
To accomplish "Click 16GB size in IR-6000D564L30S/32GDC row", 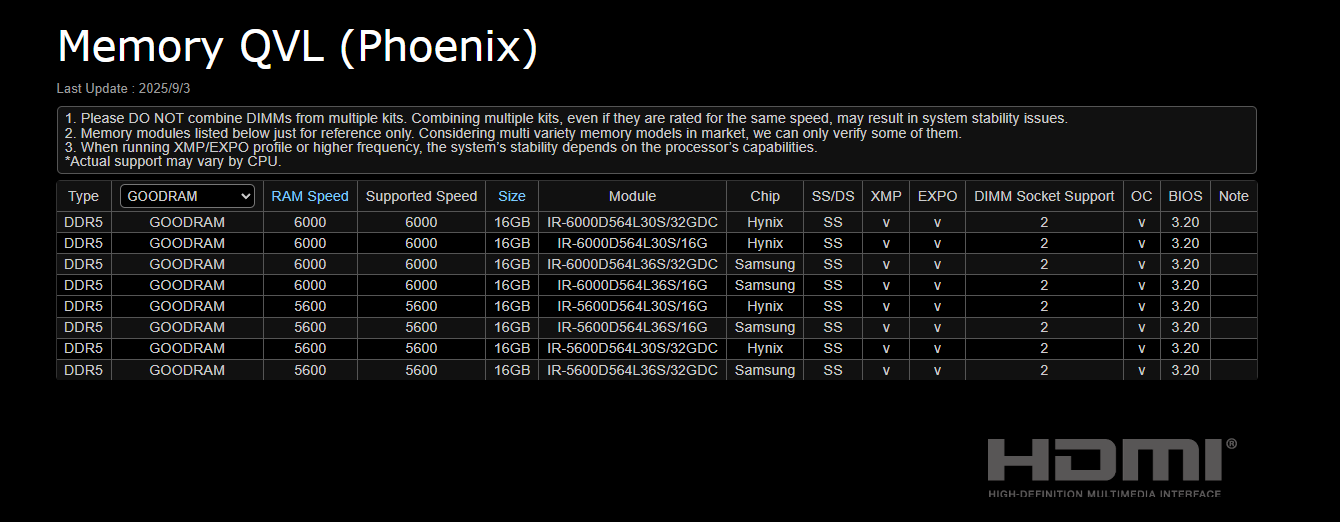I will tap(512, 222).
